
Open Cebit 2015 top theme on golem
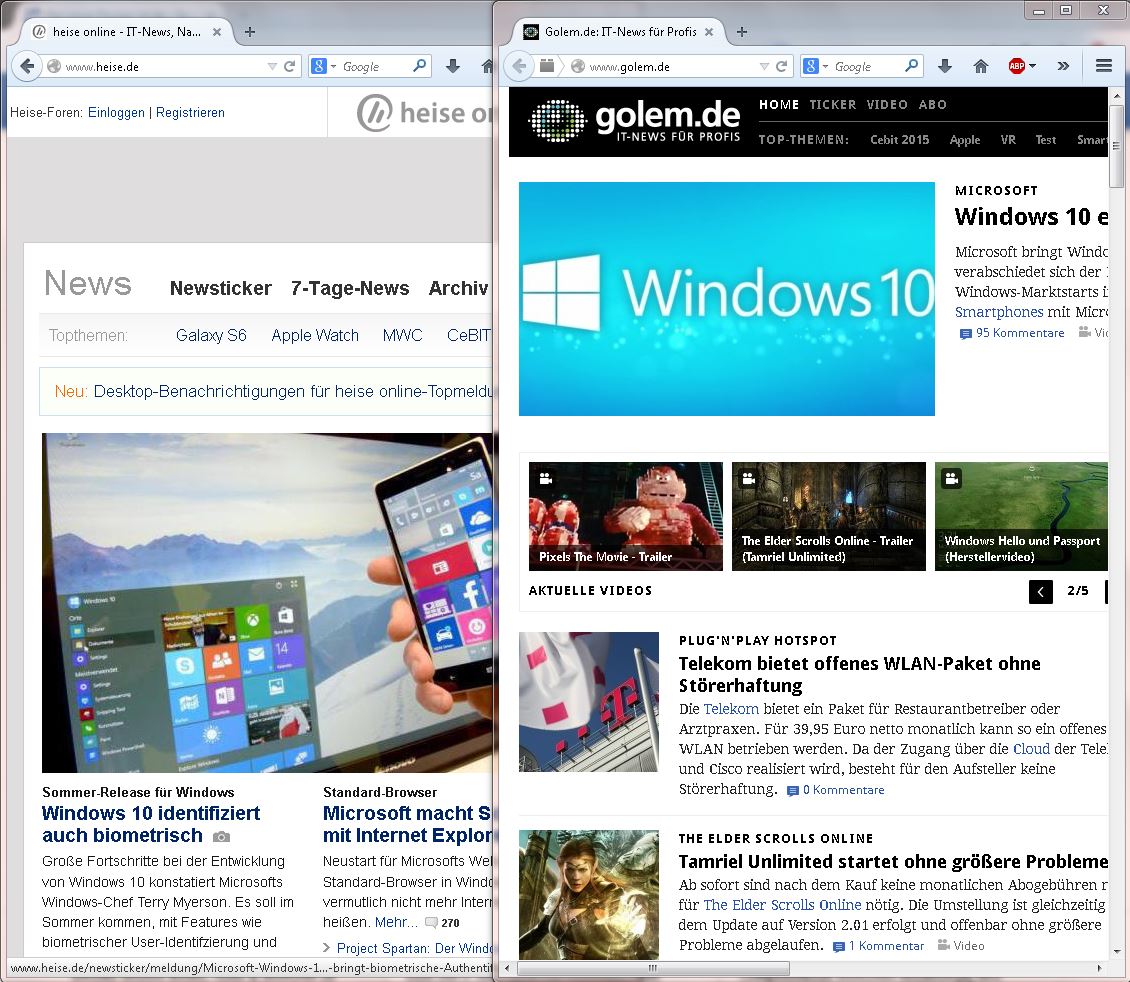[899, 140]
